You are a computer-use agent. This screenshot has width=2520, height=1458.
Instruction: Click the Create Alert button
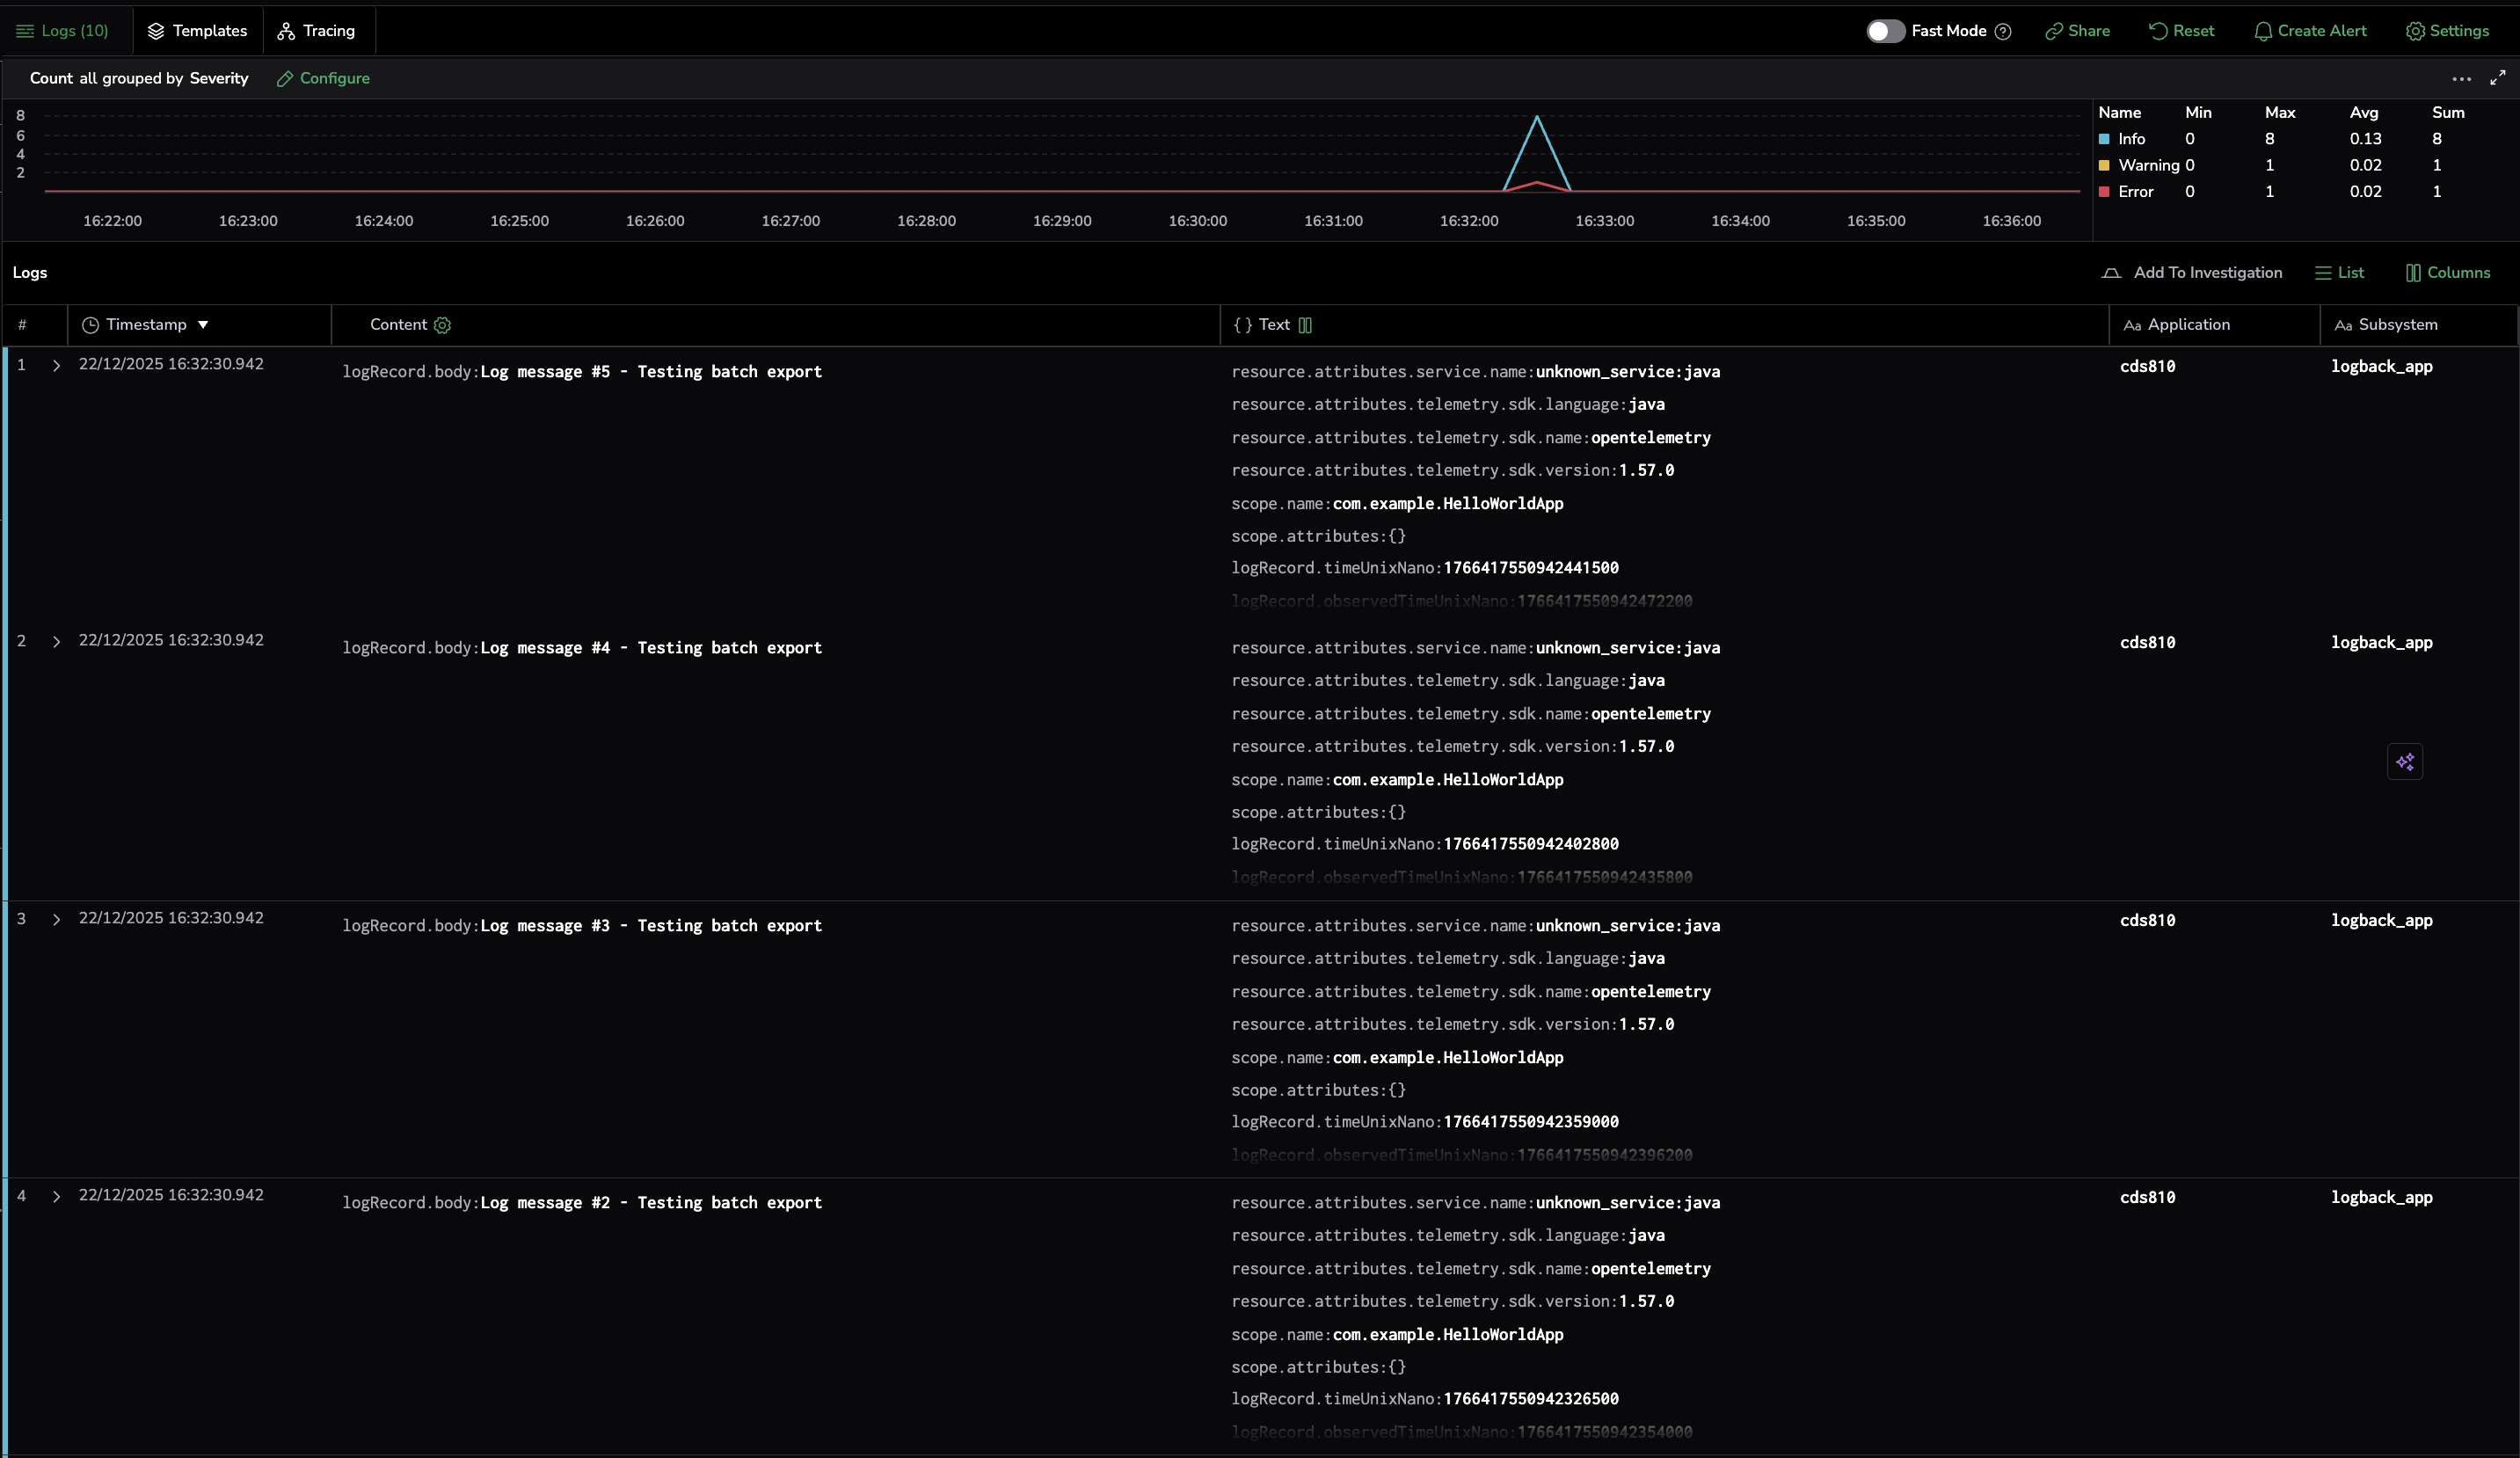tap(2309, 31)
